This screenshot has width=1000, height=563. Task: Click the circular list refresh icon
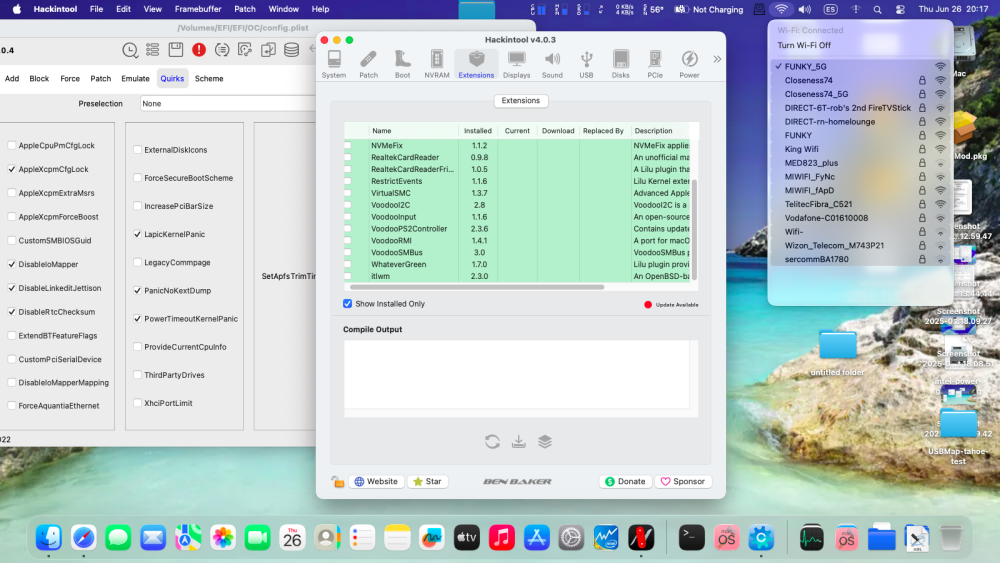[222, 50]
